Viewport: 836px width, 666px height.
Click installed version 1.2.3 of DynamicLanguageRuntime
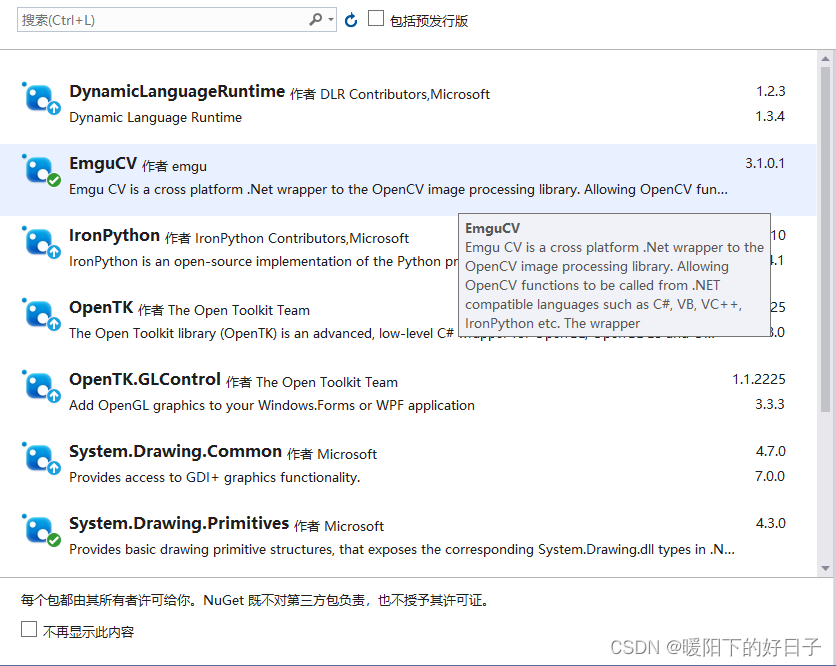(x=770, y=92)
